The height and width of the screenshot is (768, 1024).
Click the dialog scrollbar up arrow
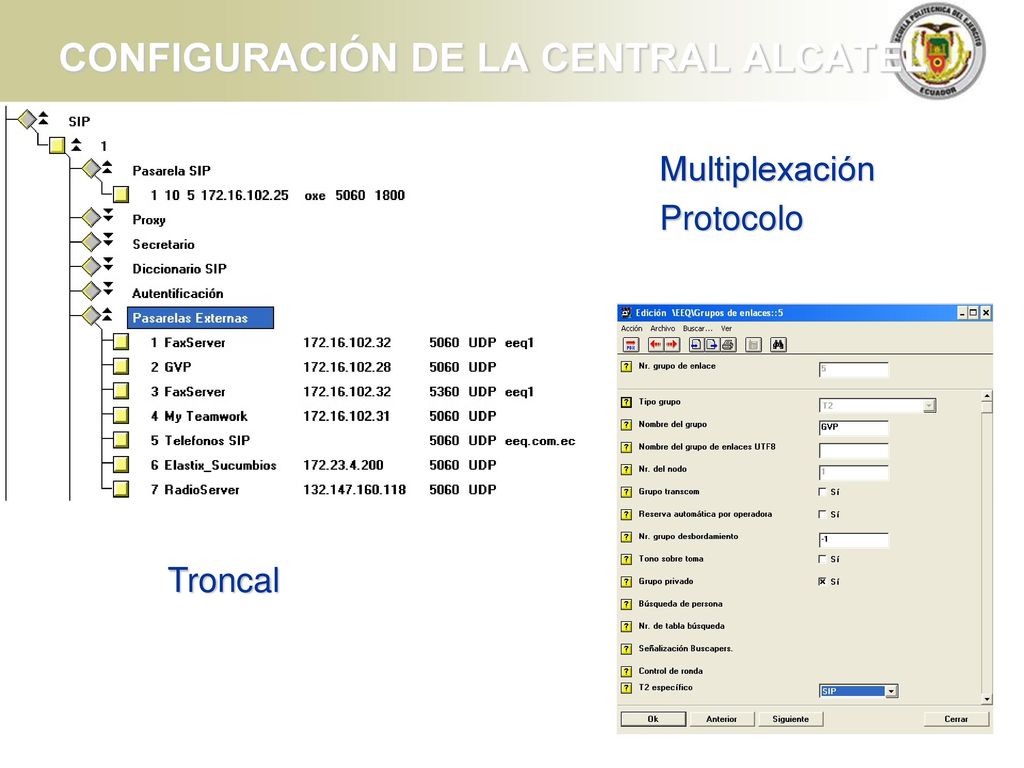pyautogui.click(x=987, y=396)
